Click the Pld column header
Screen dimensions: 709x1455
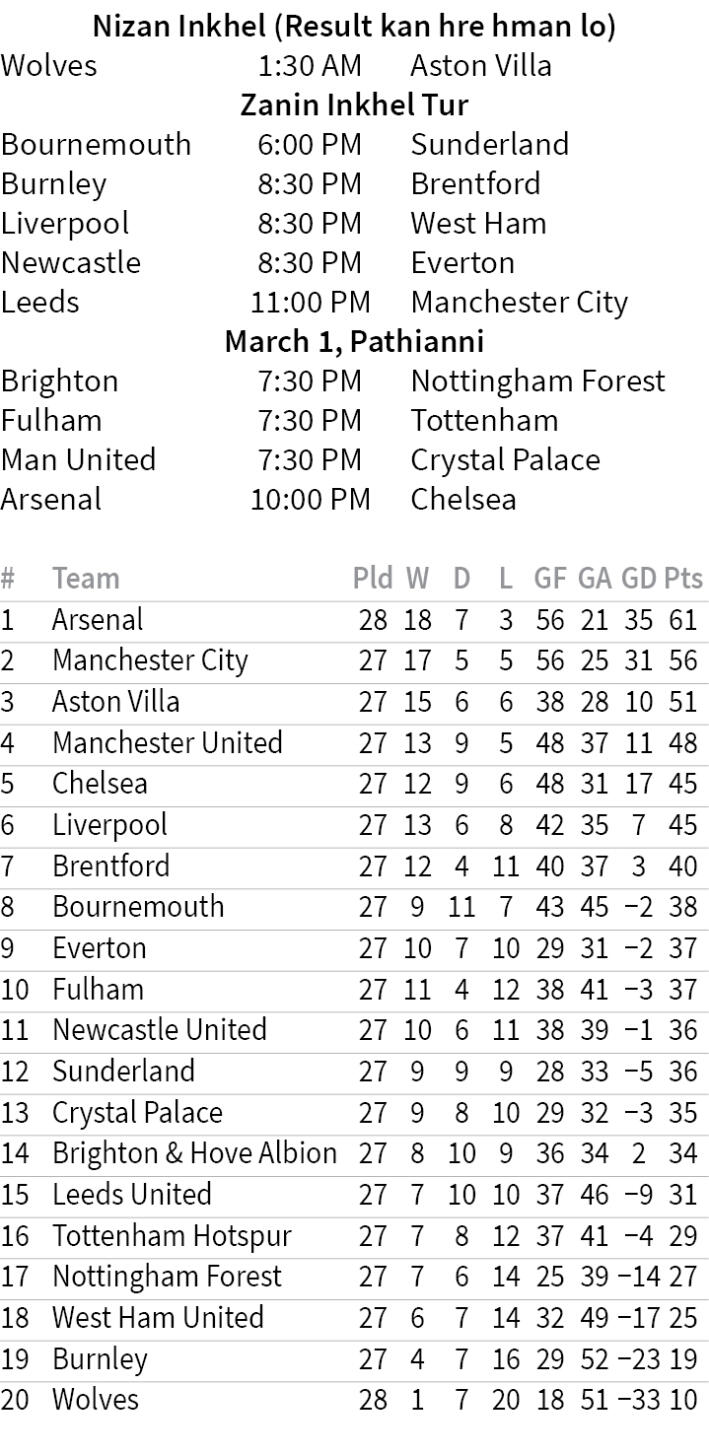(372, 578)
